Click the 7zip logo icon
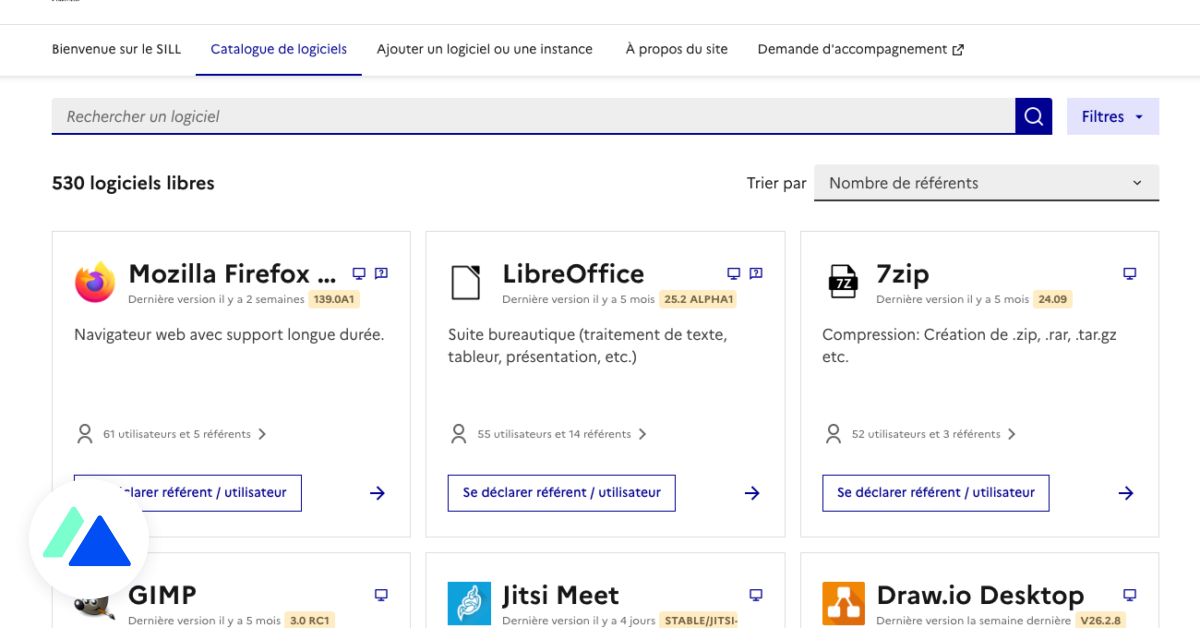 843,282
